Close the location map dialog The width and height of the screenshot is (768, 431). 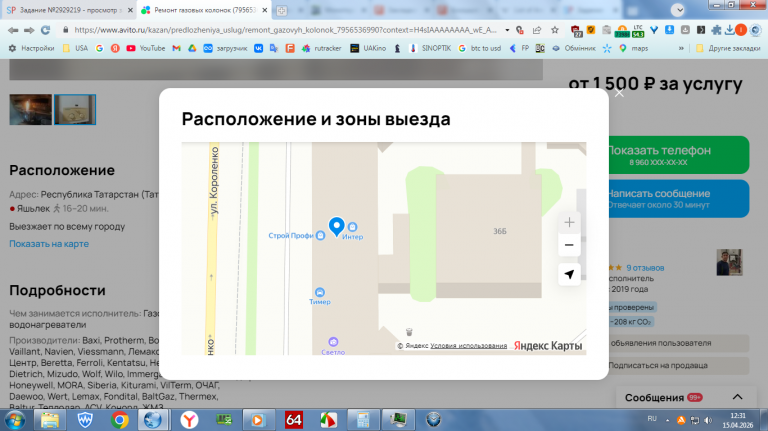point(619,93)
